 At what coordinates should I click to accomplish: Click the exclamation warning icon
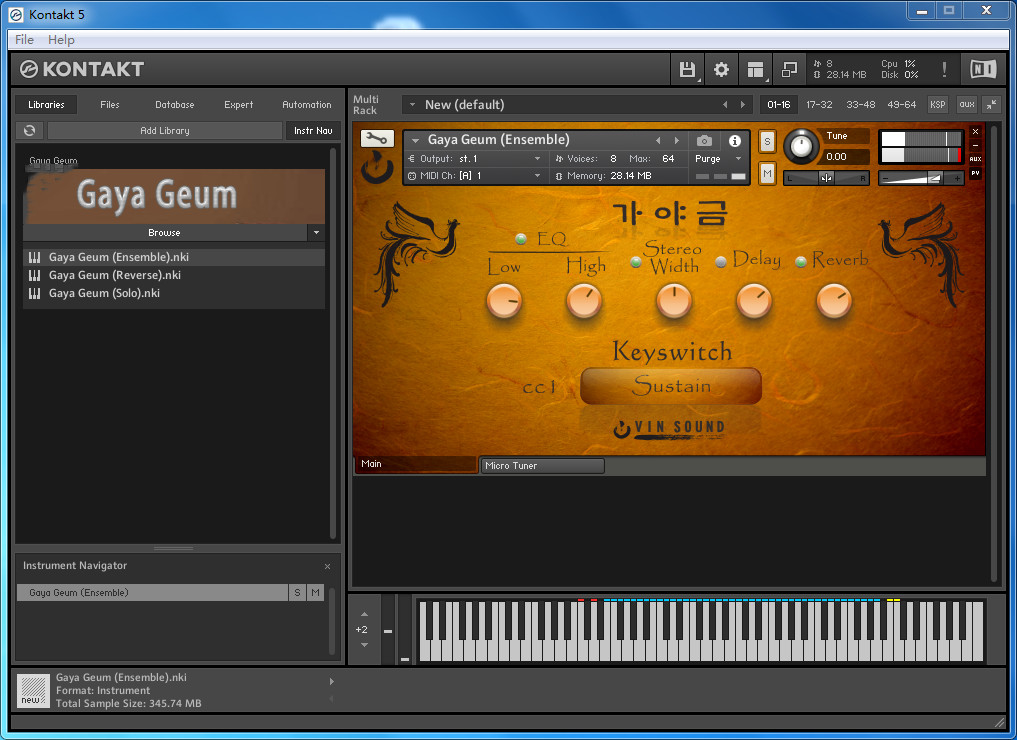tap(944, 69)
